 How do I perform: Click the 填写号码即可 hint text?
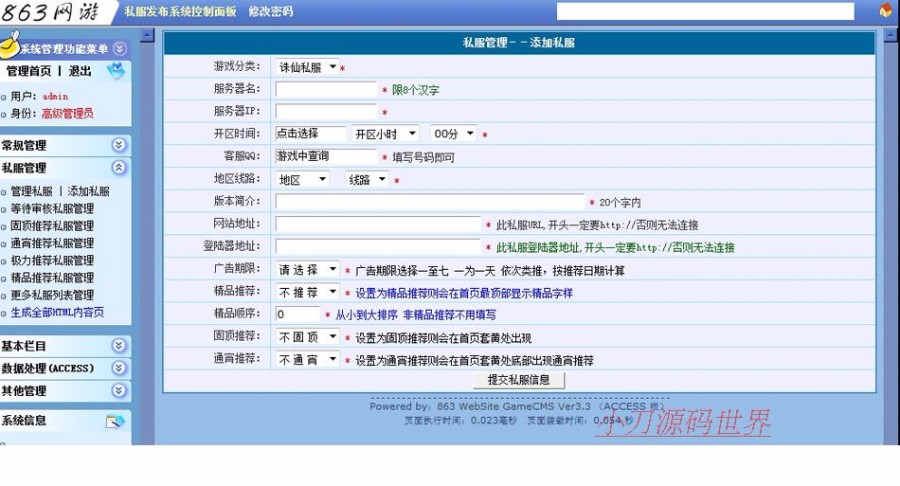click(x=424, y=157)
